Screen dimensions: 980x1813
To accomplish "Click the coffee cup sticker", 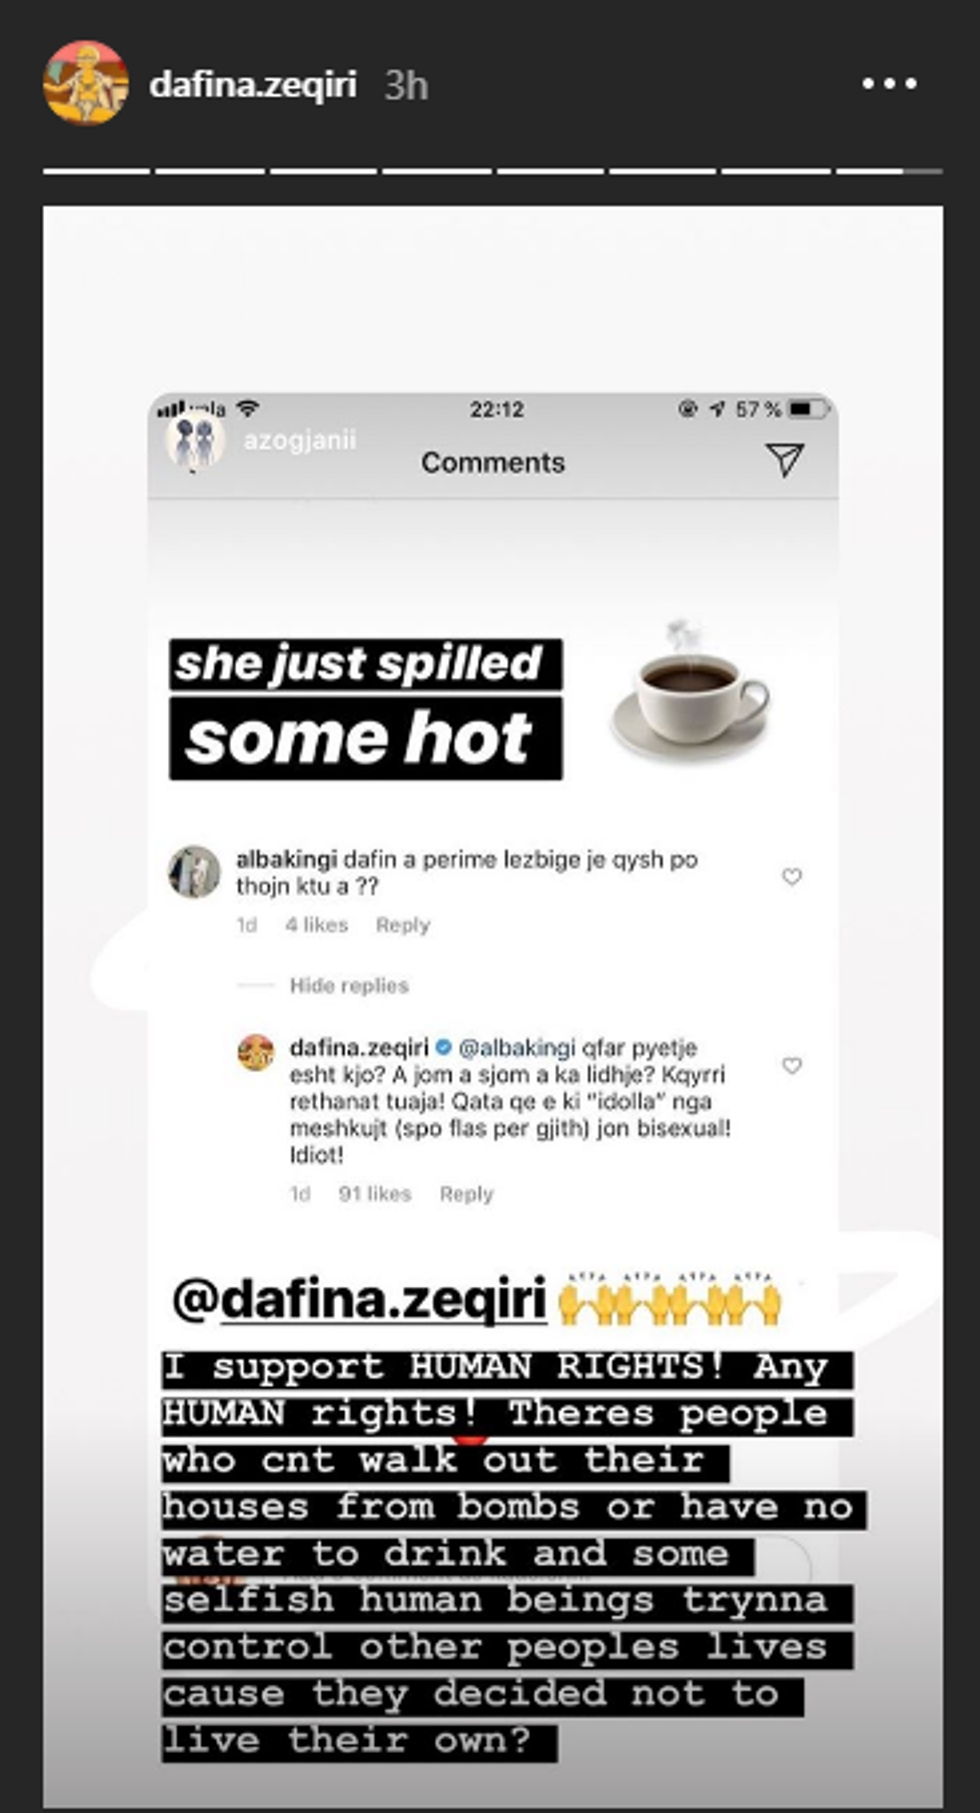I will coord(690,690).
